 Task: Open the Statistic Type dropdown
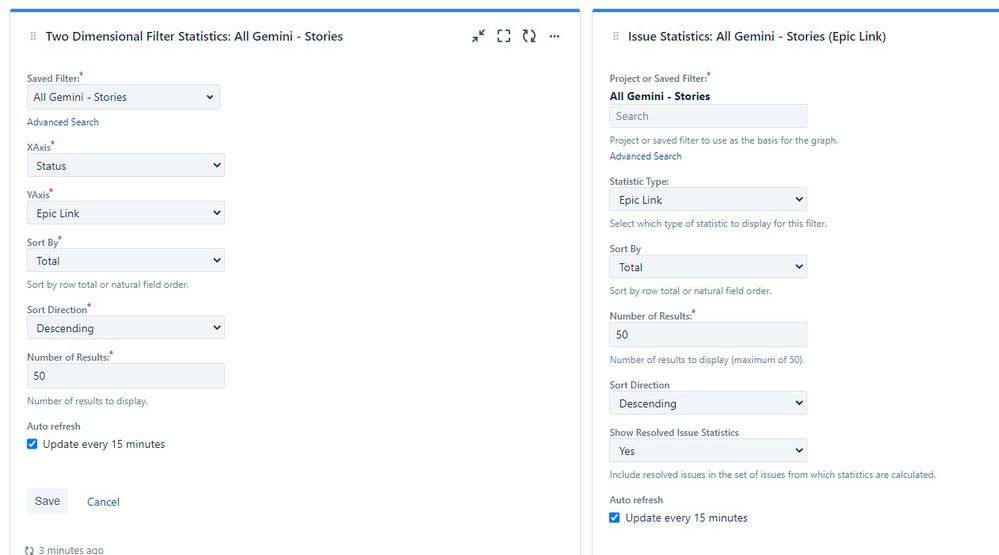(x=708, y=200)
